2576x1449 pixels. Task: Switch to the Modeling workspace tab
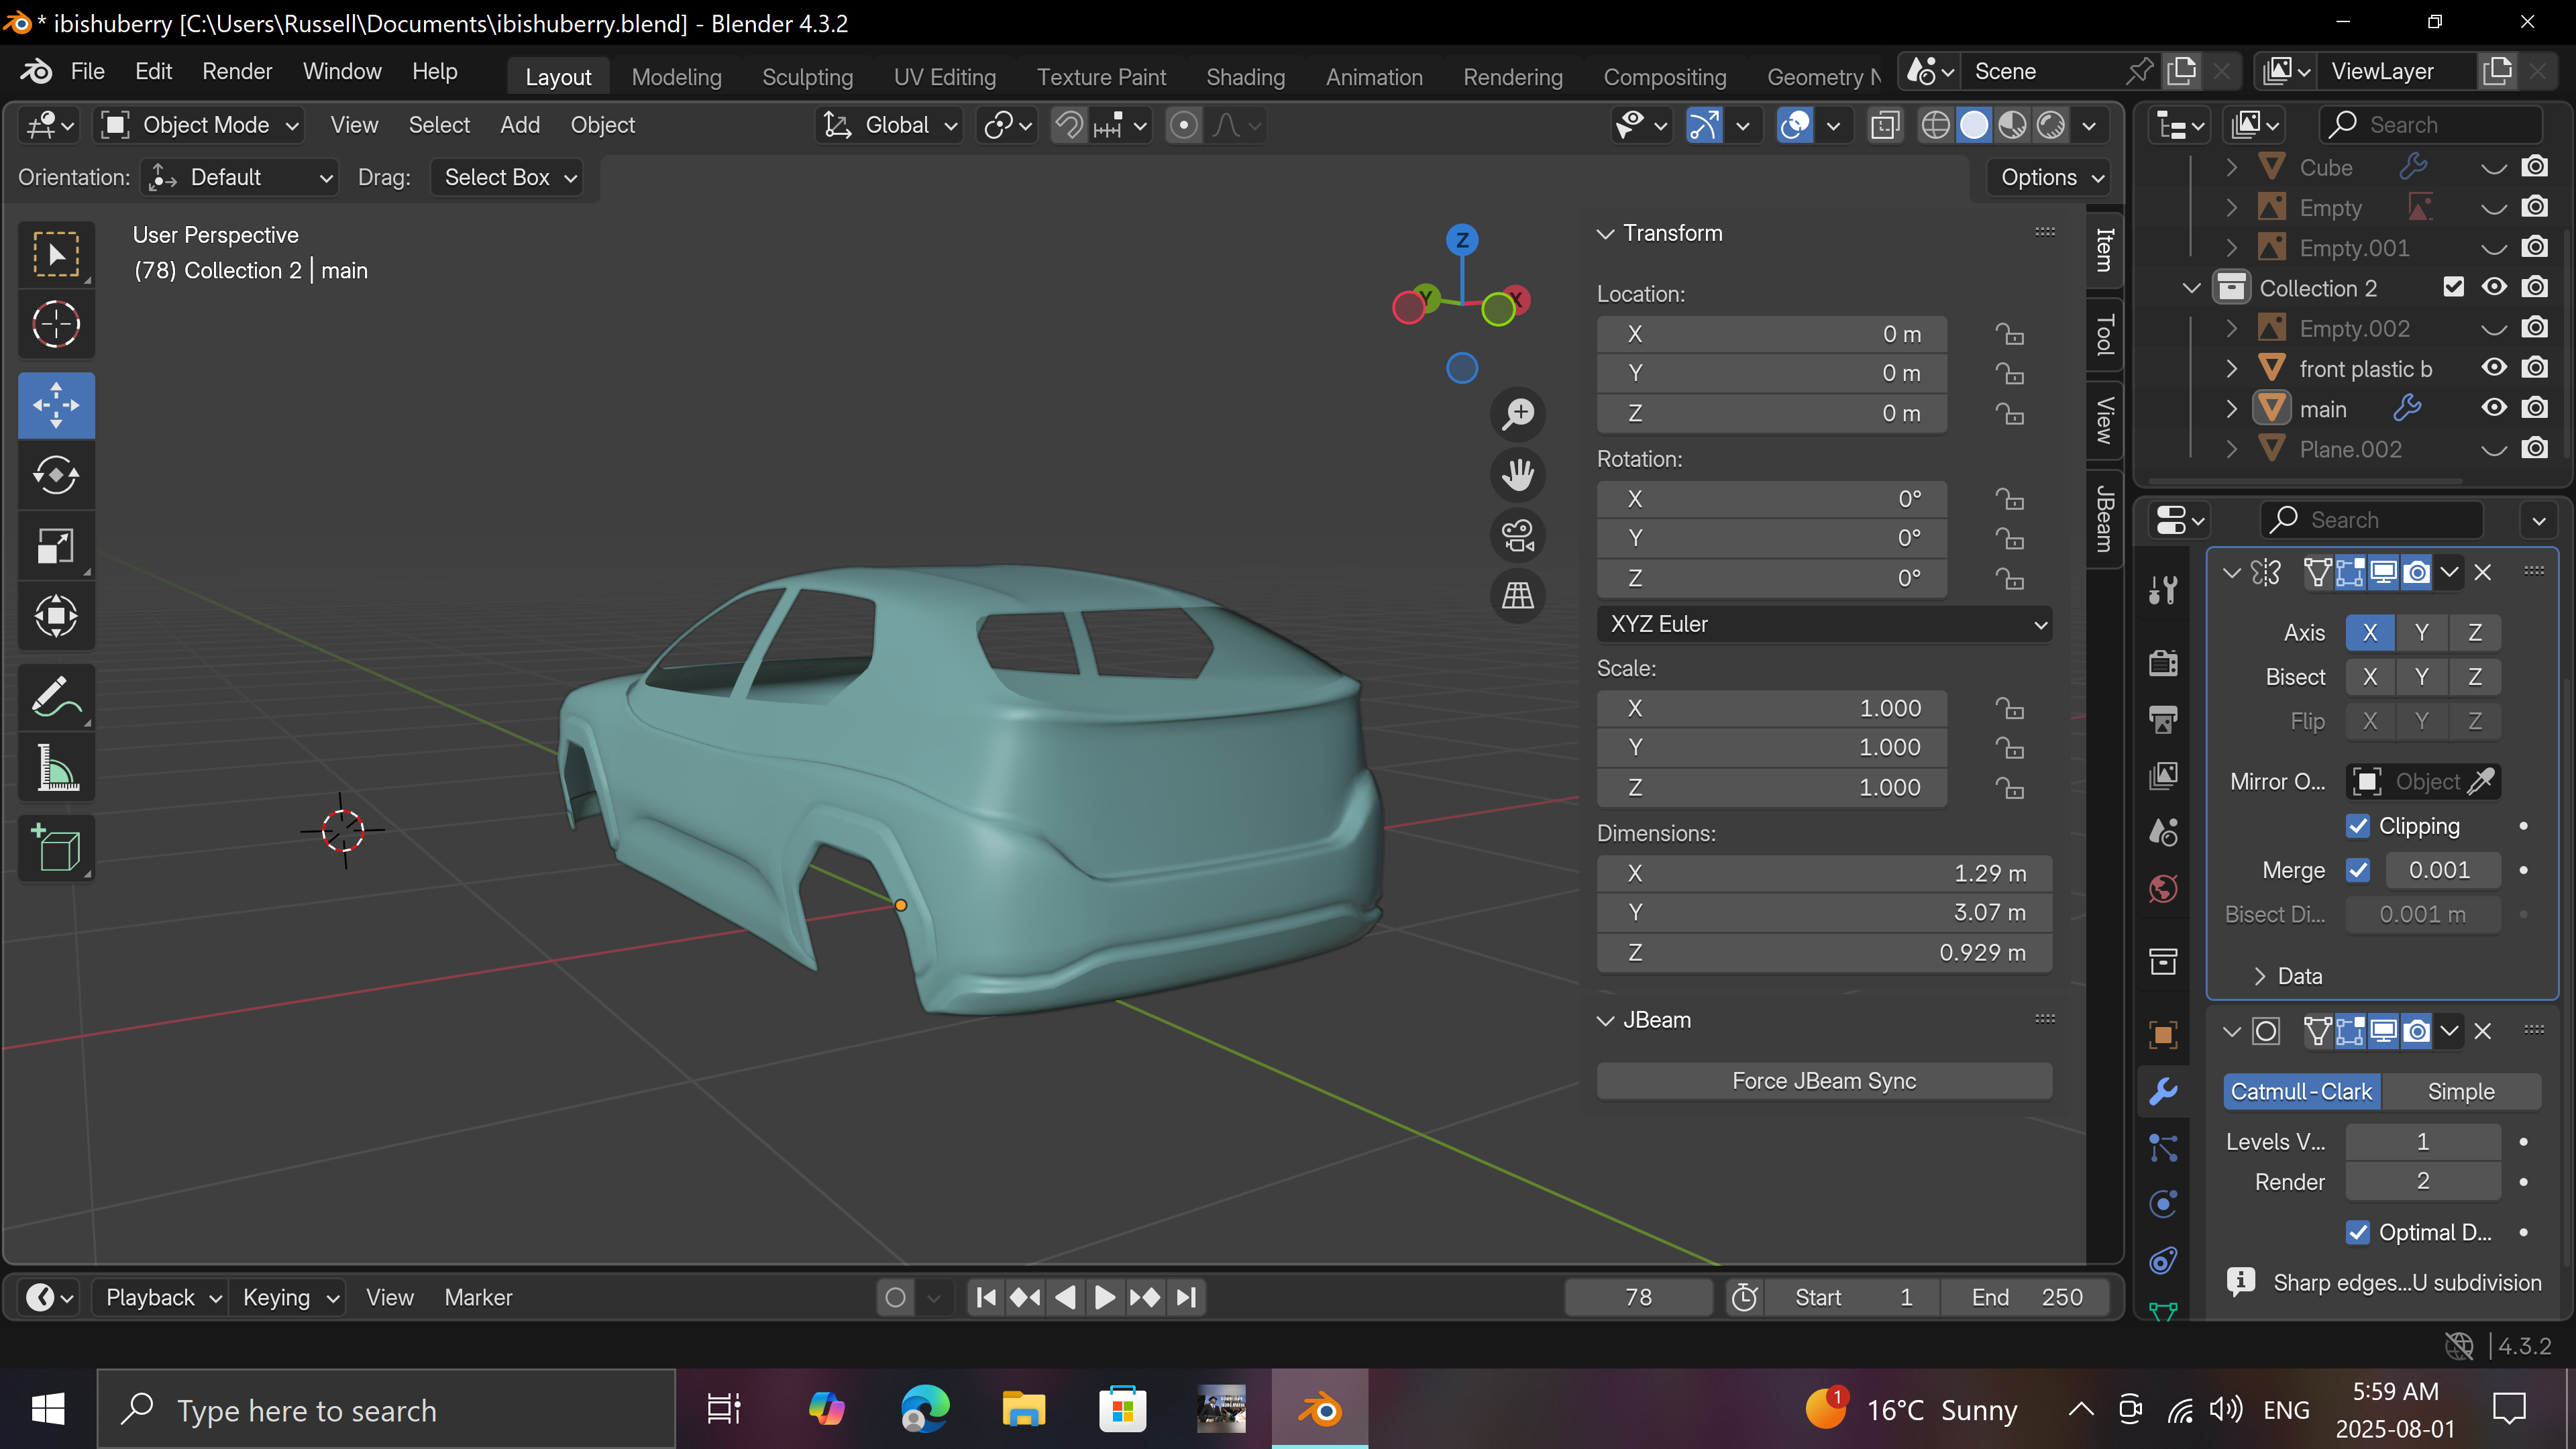(676, 77)
